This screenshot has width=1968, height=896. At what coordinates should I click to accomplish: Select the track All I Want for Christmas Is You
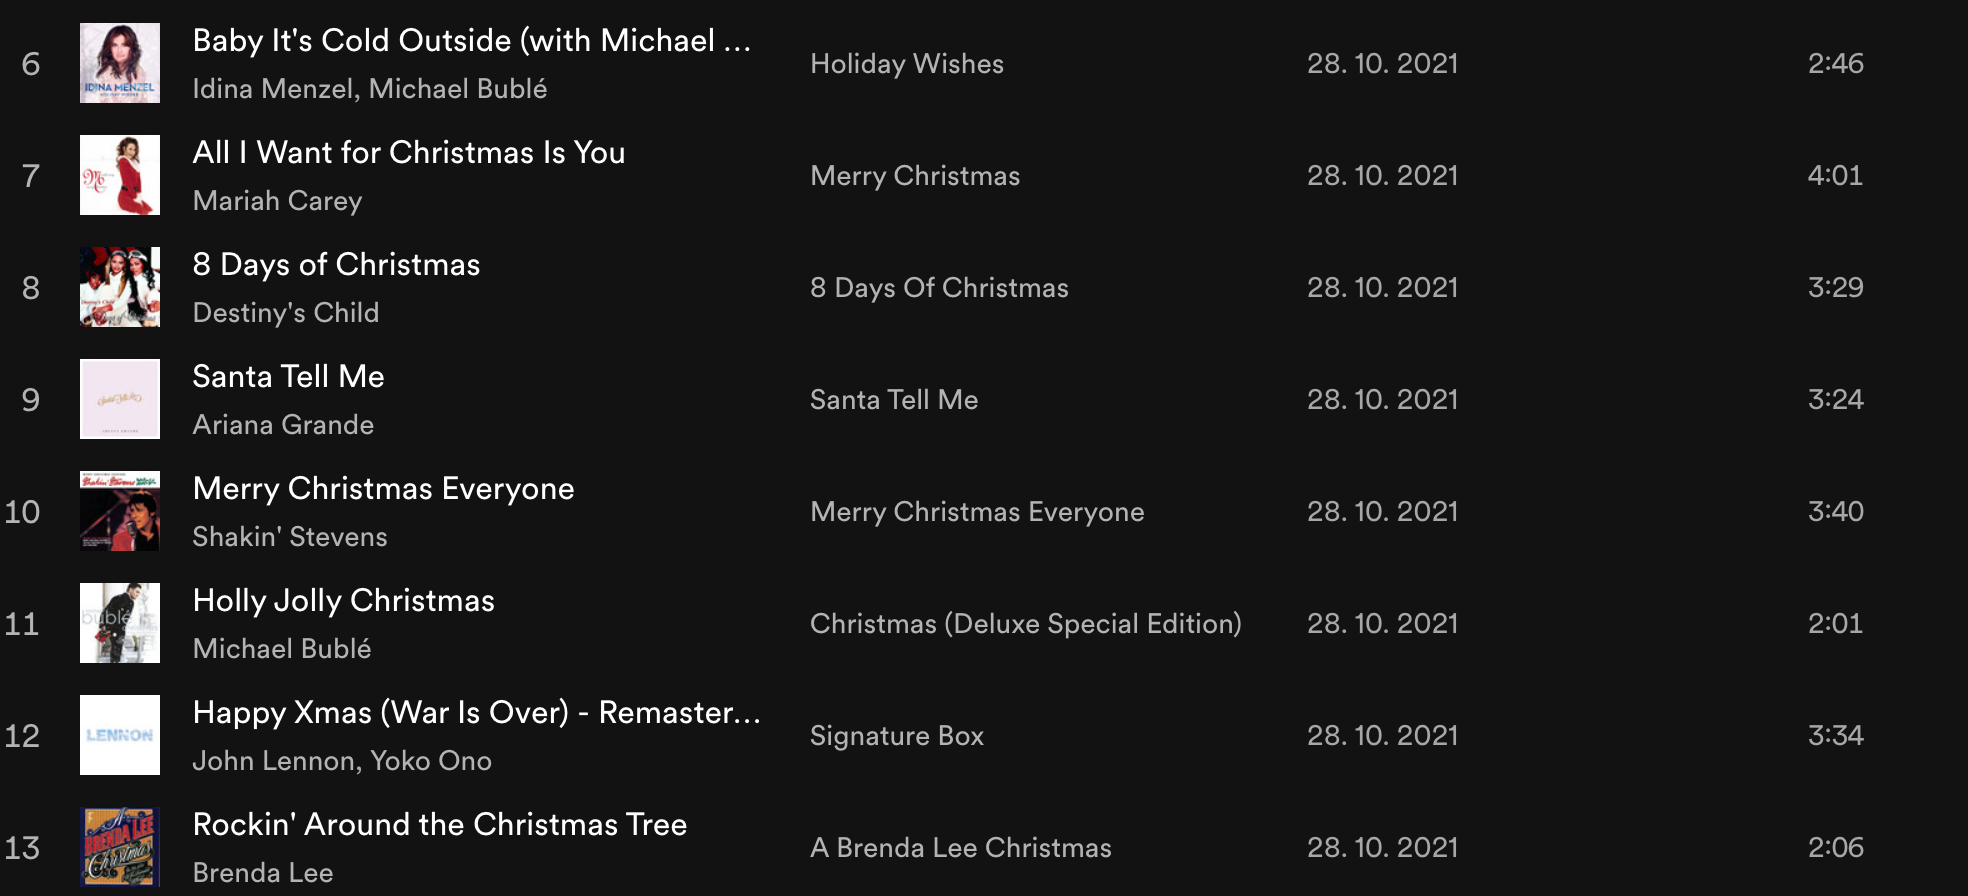click(408, 153)
